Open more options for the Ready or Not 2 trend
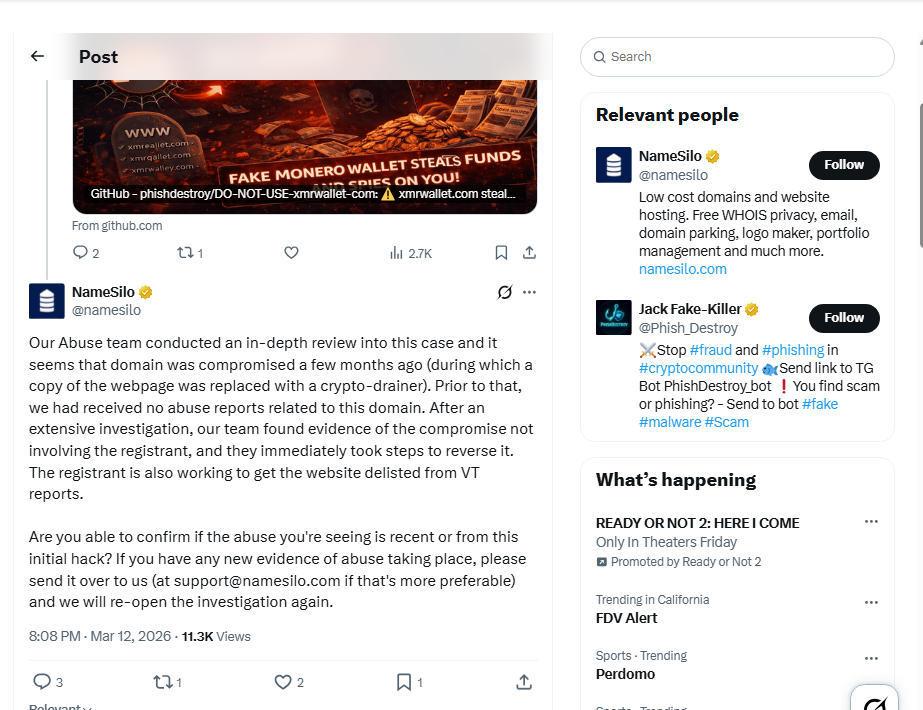Viewport: 923px width, 710px height. click(871, 522)
